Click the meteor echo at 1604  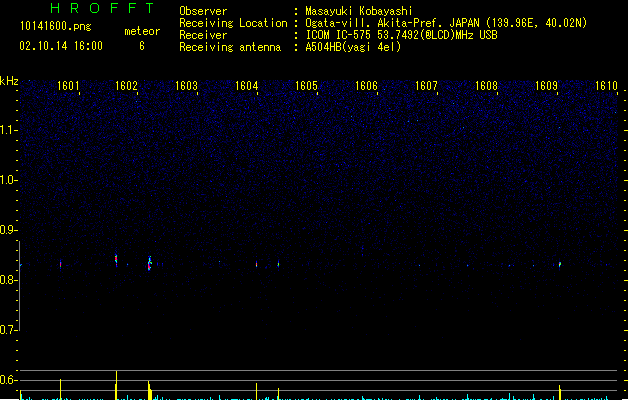[x=256, y=264]
